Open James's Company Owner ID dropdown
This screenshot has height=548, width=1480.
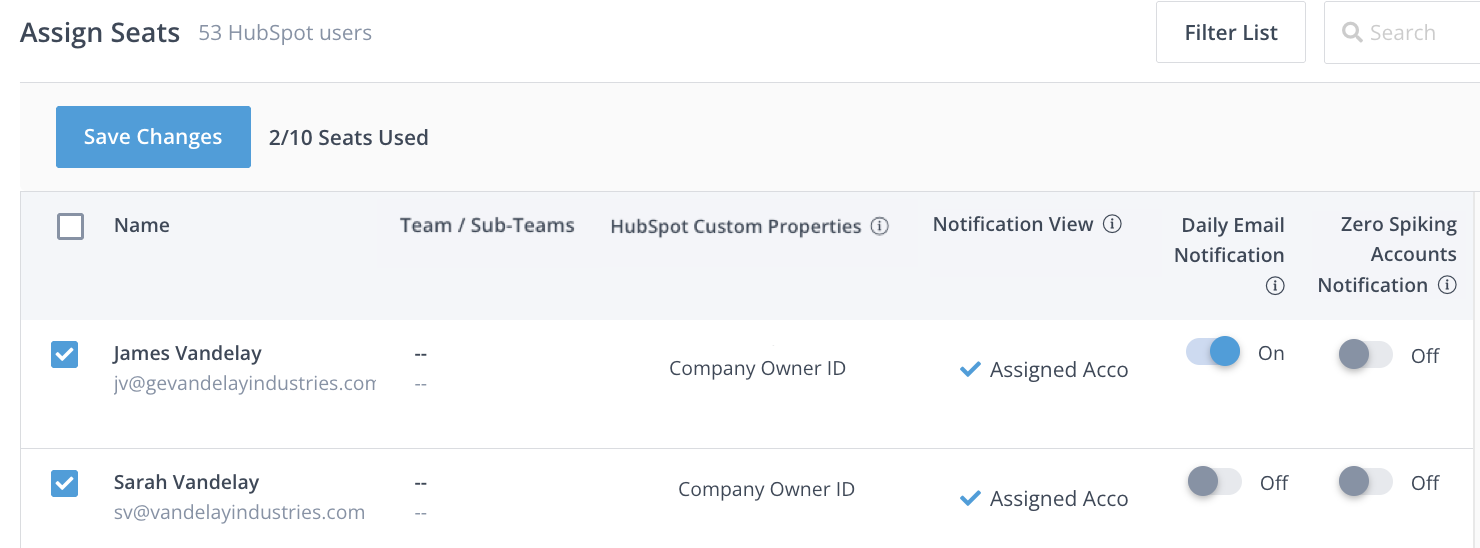(757, 369)
